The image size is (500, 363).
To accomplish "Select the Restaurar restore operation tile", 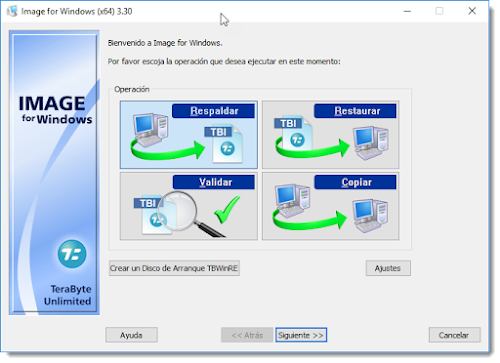I will [330, 135].
